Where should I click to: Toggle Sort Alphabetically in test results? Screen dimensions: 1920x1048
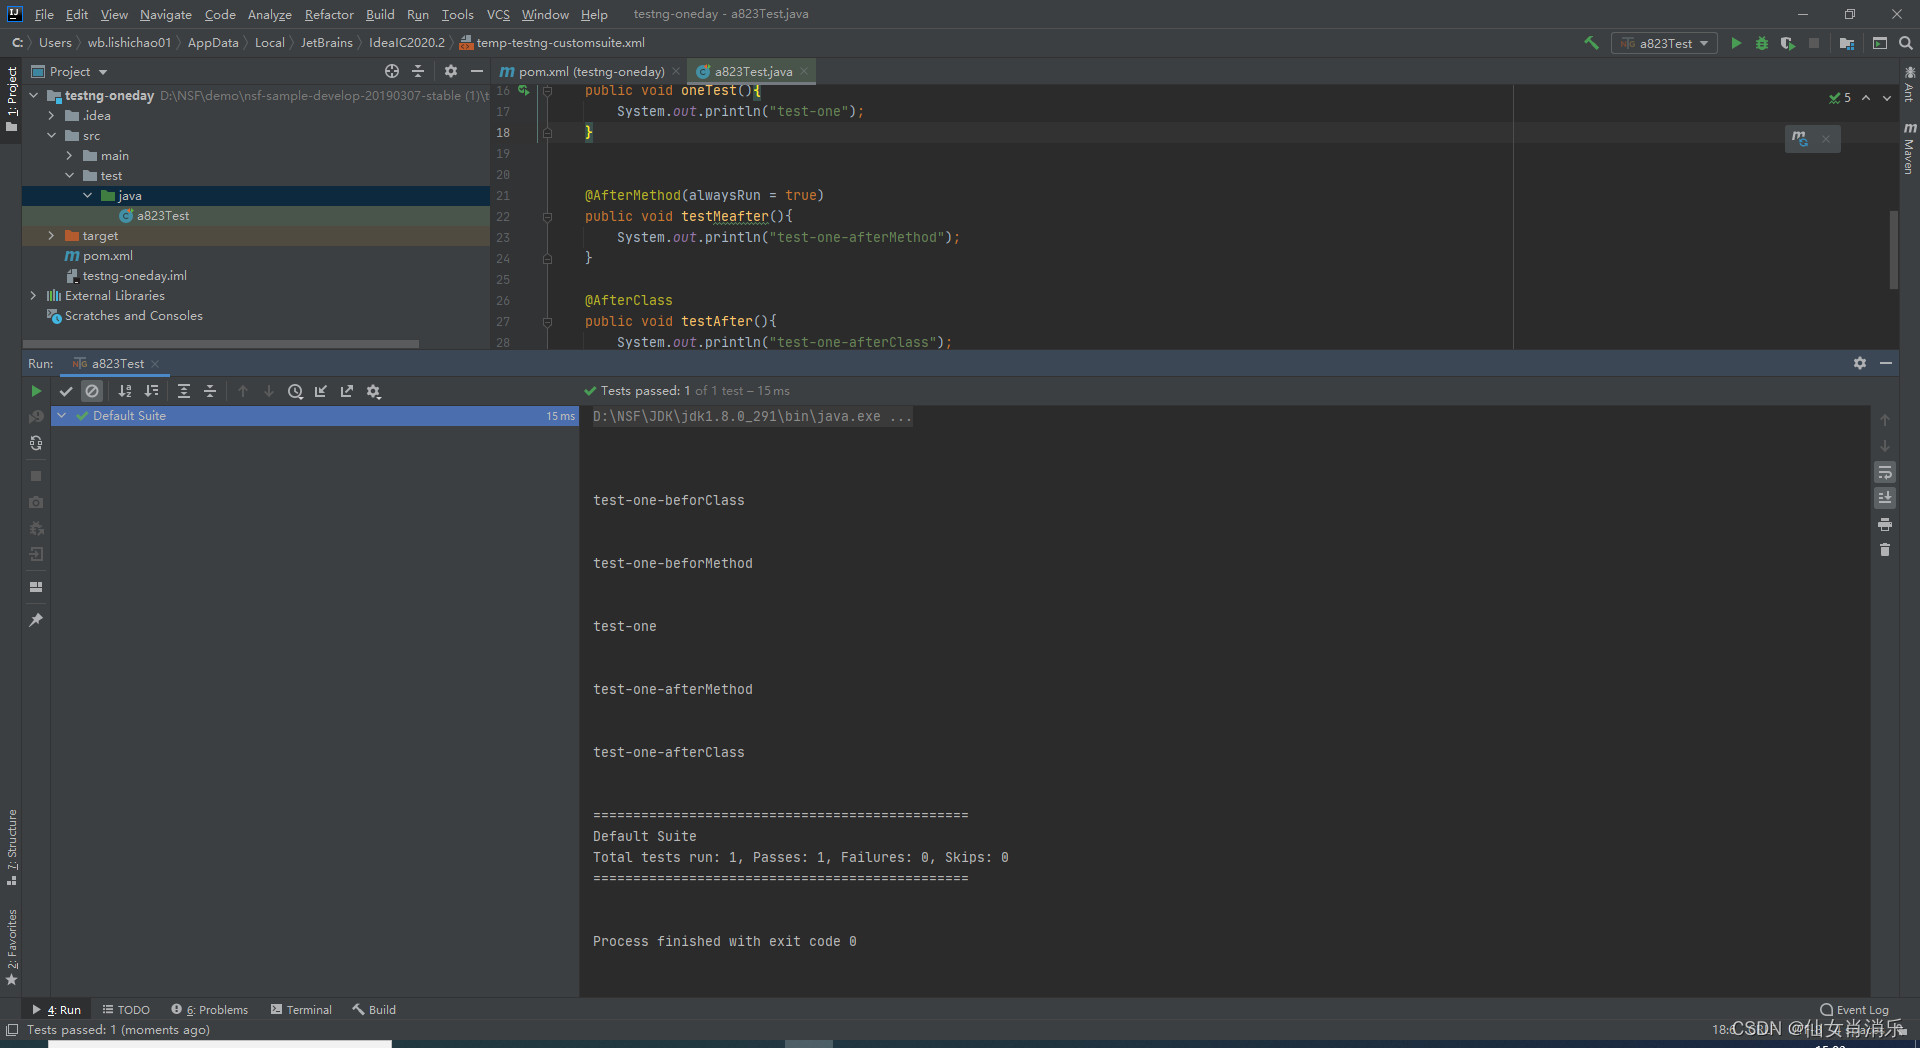[125, 391]
